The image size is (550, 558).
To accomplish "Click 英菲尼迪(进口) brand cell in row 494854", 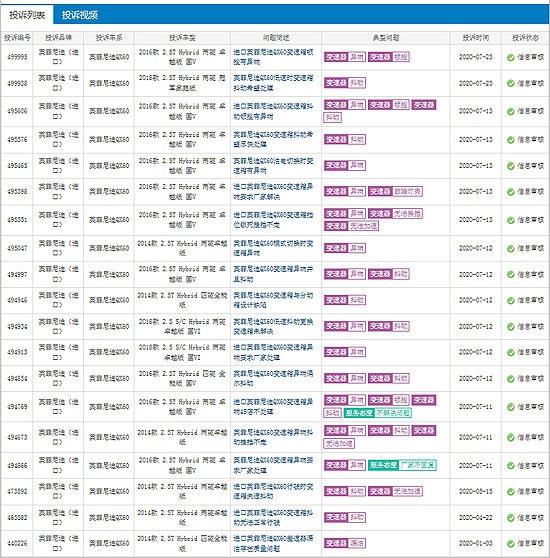I will point(58,378).
